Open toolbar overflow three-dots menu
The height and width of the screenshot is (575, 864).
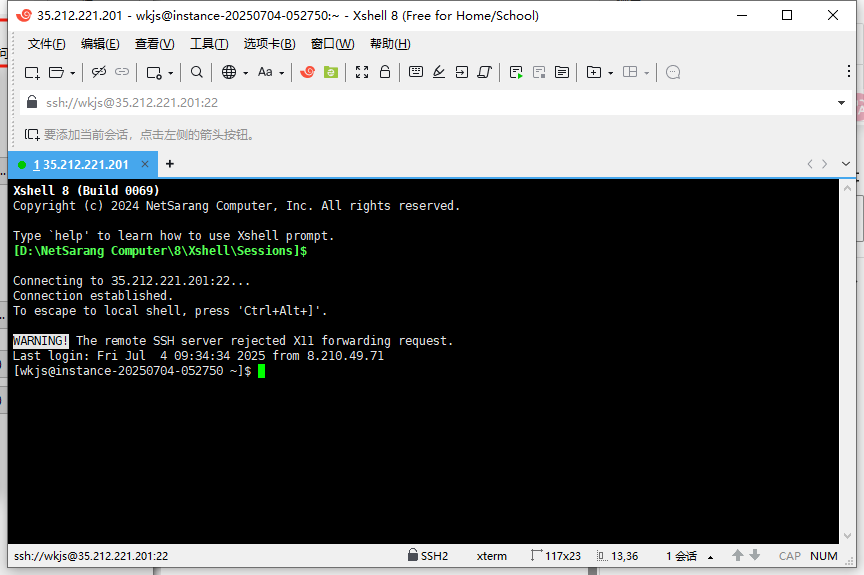pos(849,71)
